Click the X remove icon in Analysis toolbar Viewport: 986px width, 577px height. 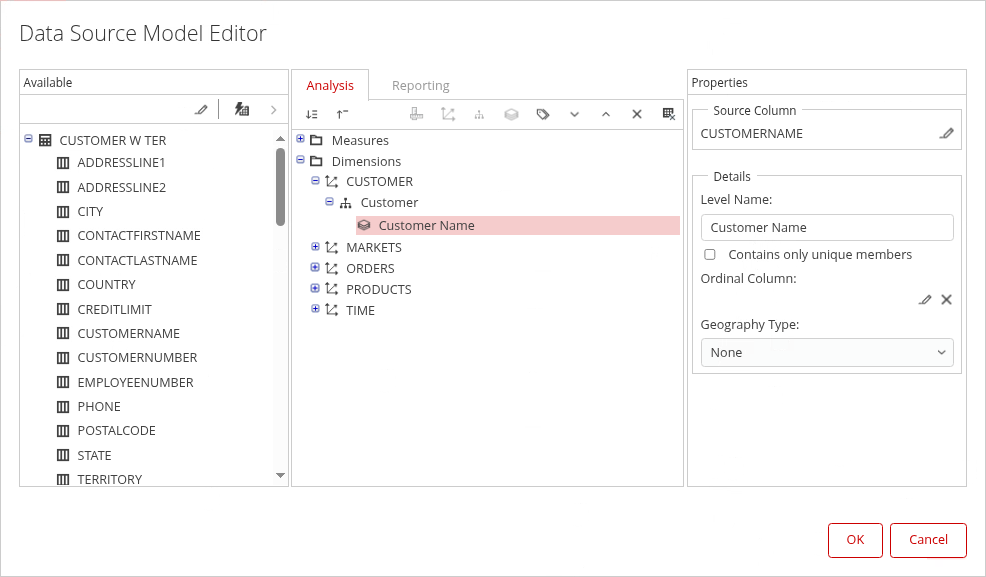(x=637, y=114)
